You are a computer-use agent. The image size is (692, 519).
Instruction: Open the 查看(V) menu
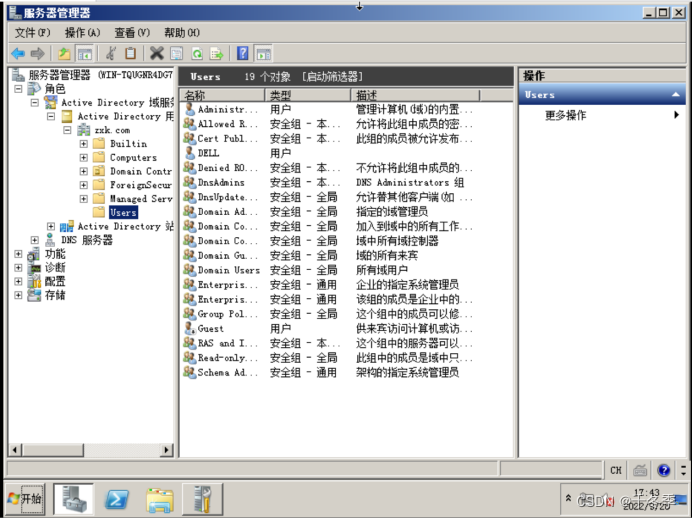coord(132,32)
